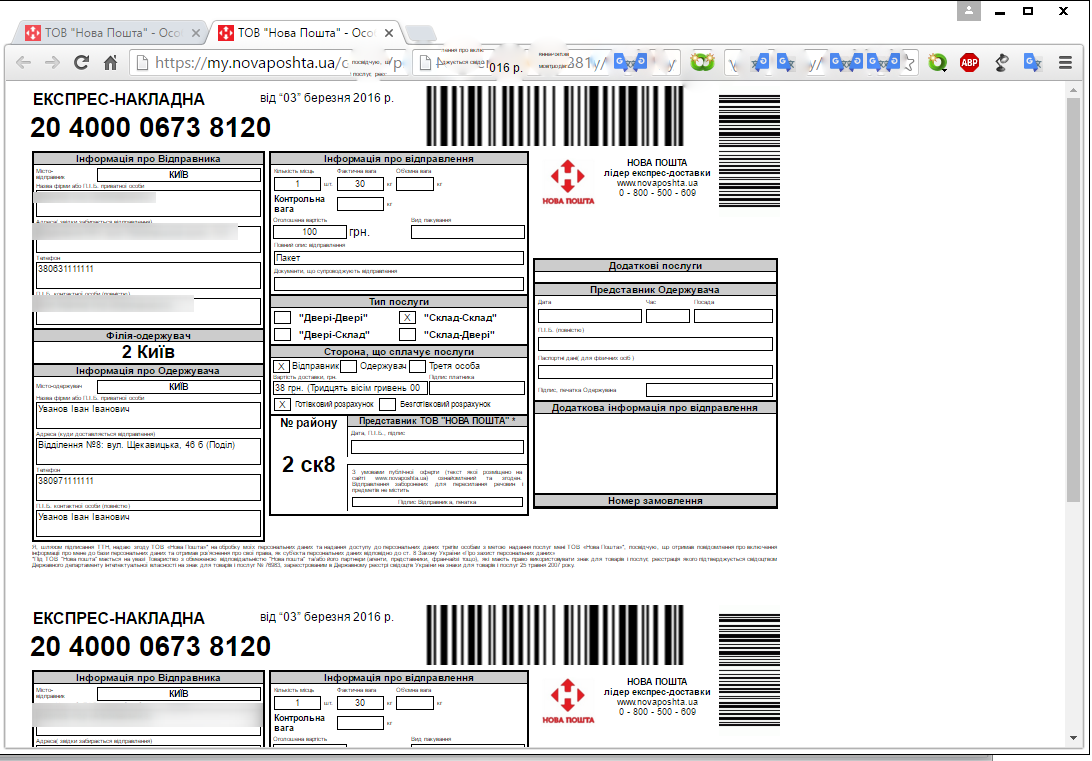Check the "Двері-Двері" service type box

282,317
